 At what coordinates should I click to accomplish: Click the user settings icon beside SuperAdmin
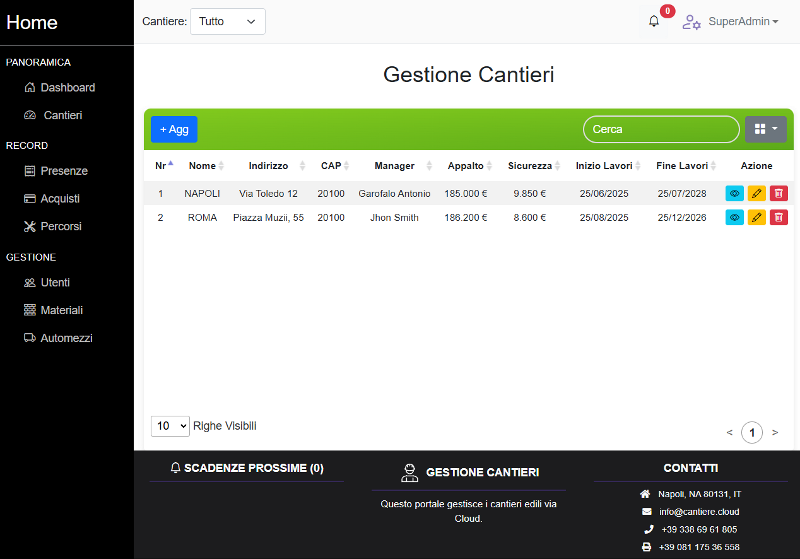pos(691,22)
